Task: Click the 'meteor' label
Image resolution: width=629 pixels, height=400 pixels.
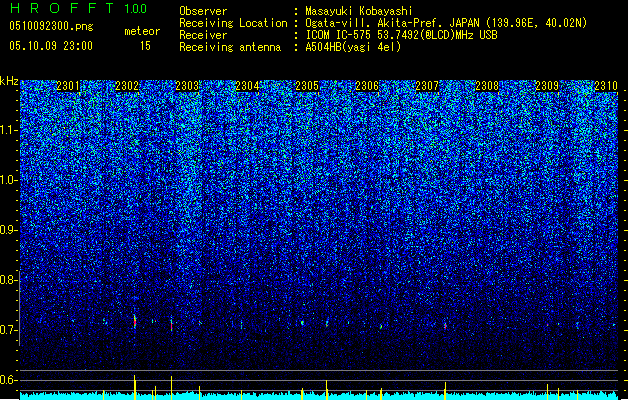Action: coord(142,31)
